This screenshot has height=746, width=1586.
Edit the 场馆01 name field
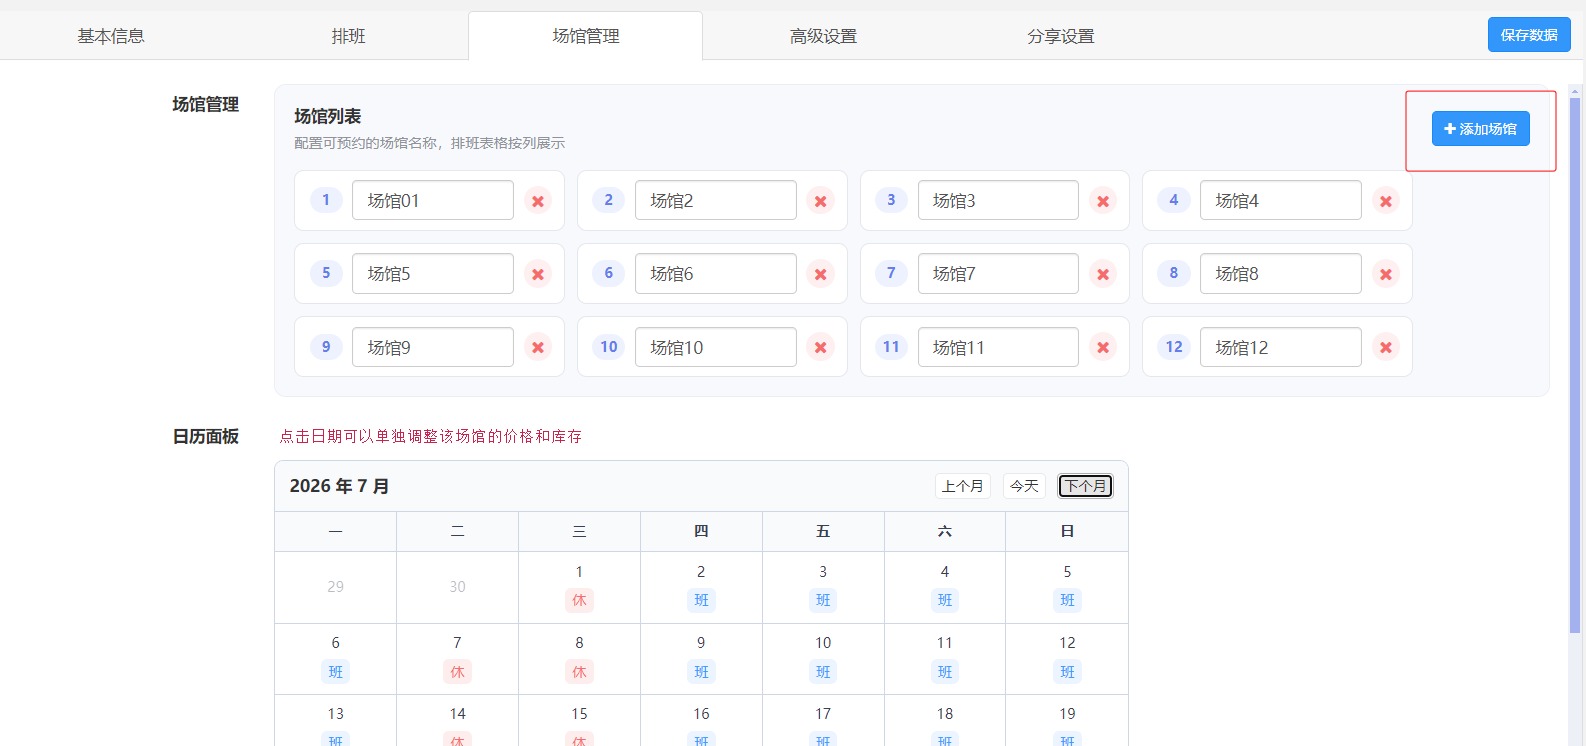click(x=433, y=200)
